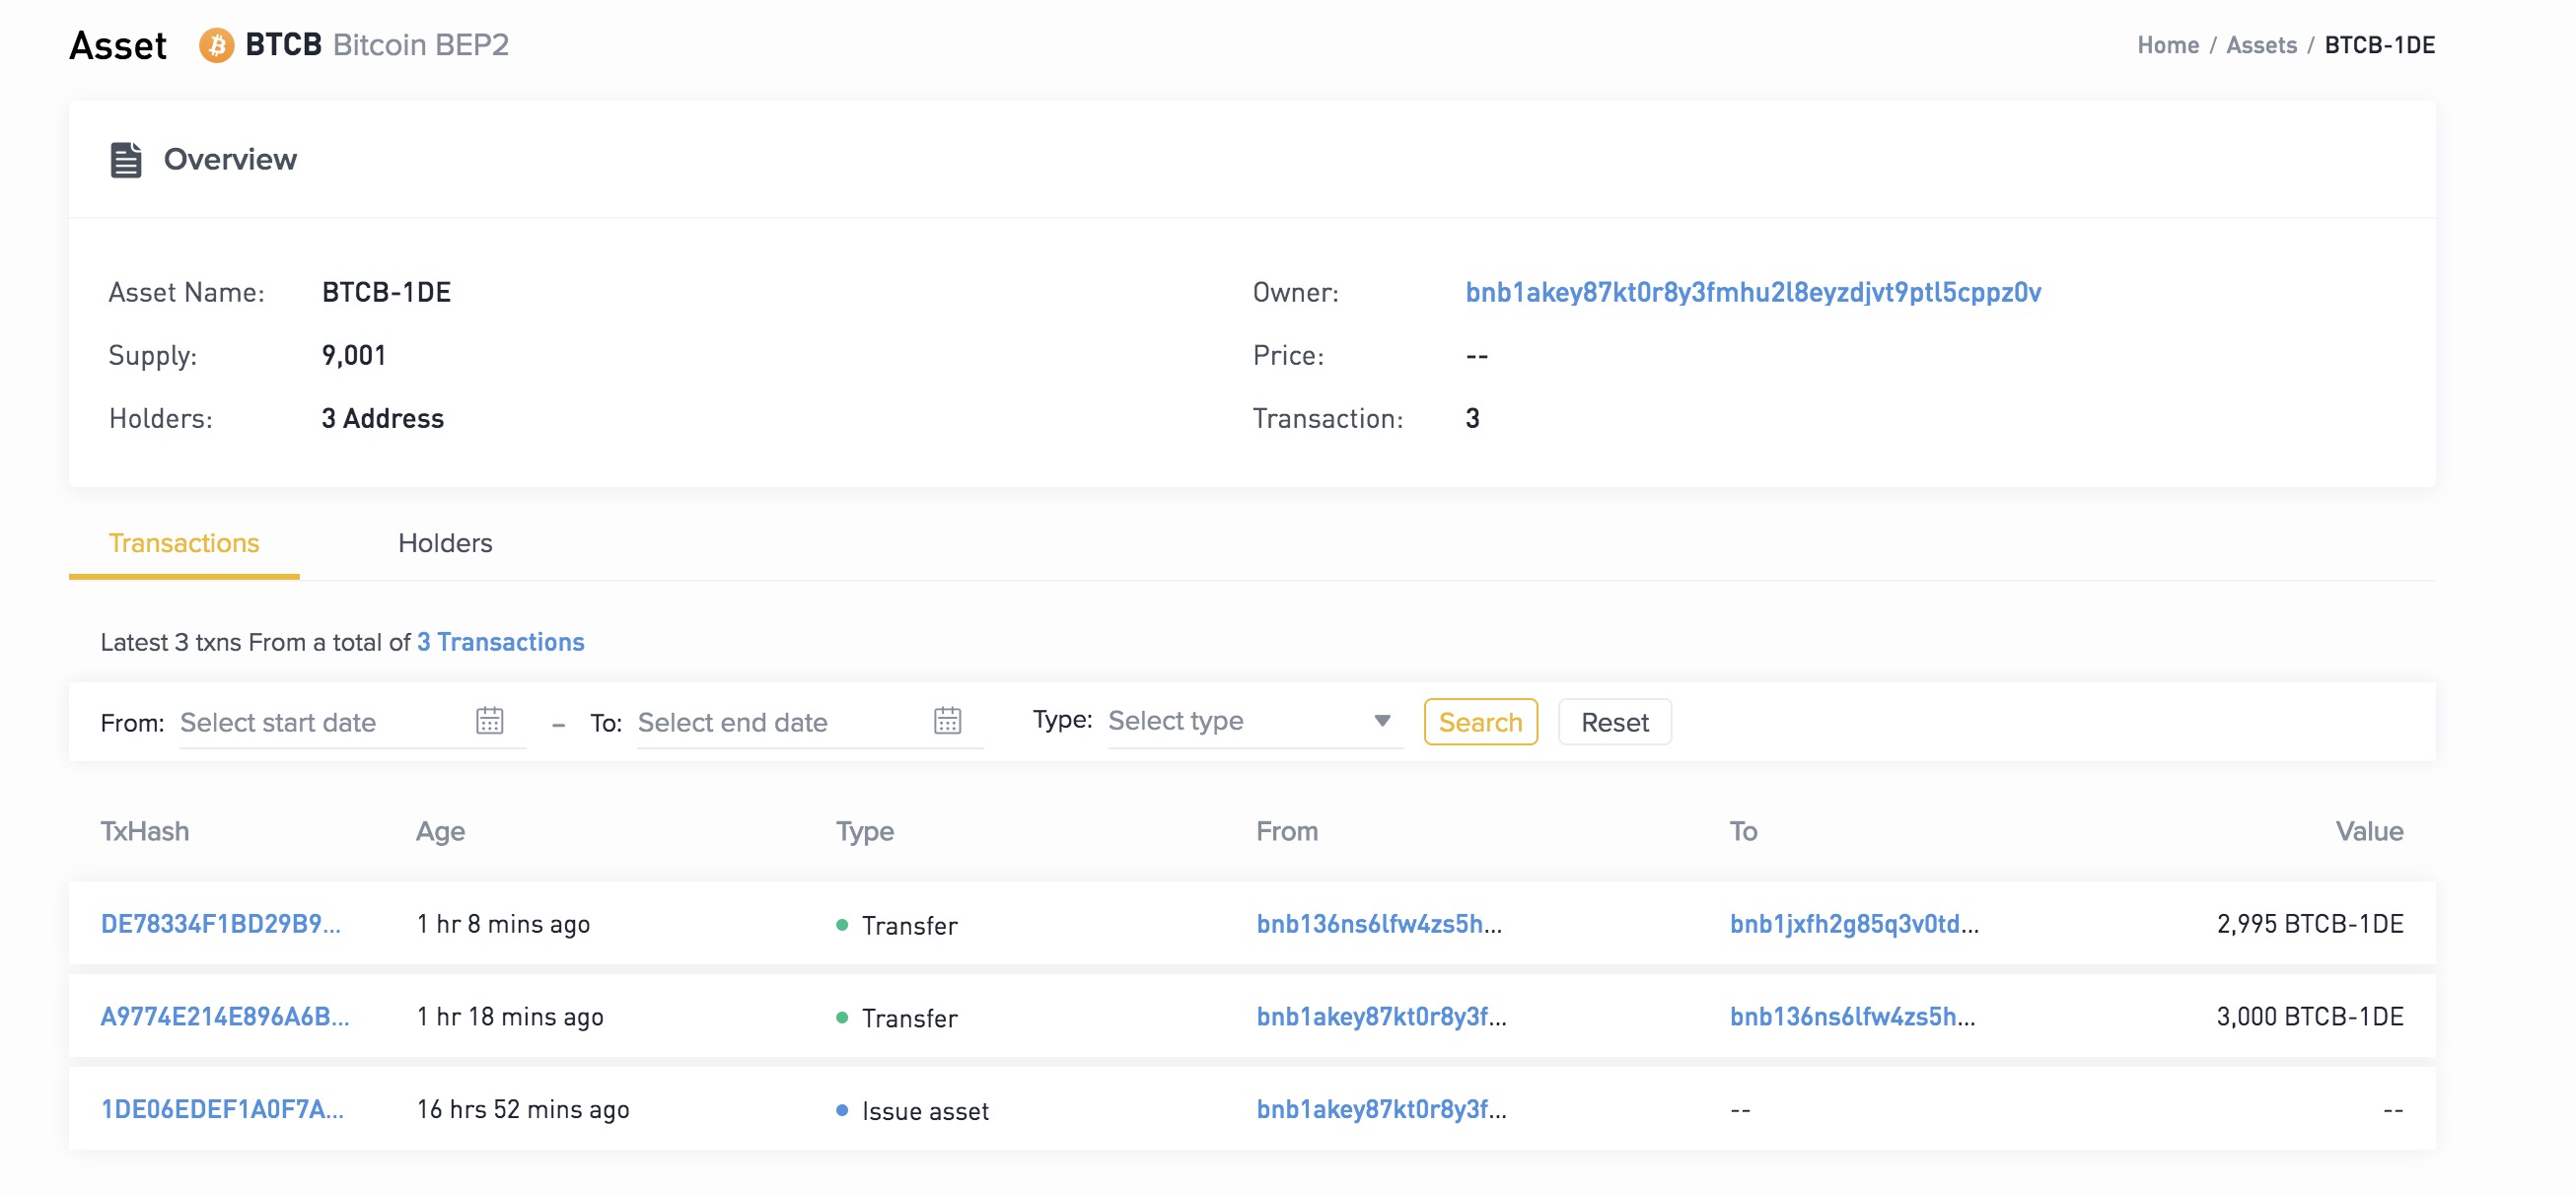Open the start date calendar icon
The image size is (2576, 1195).
[x=489, y=720]
